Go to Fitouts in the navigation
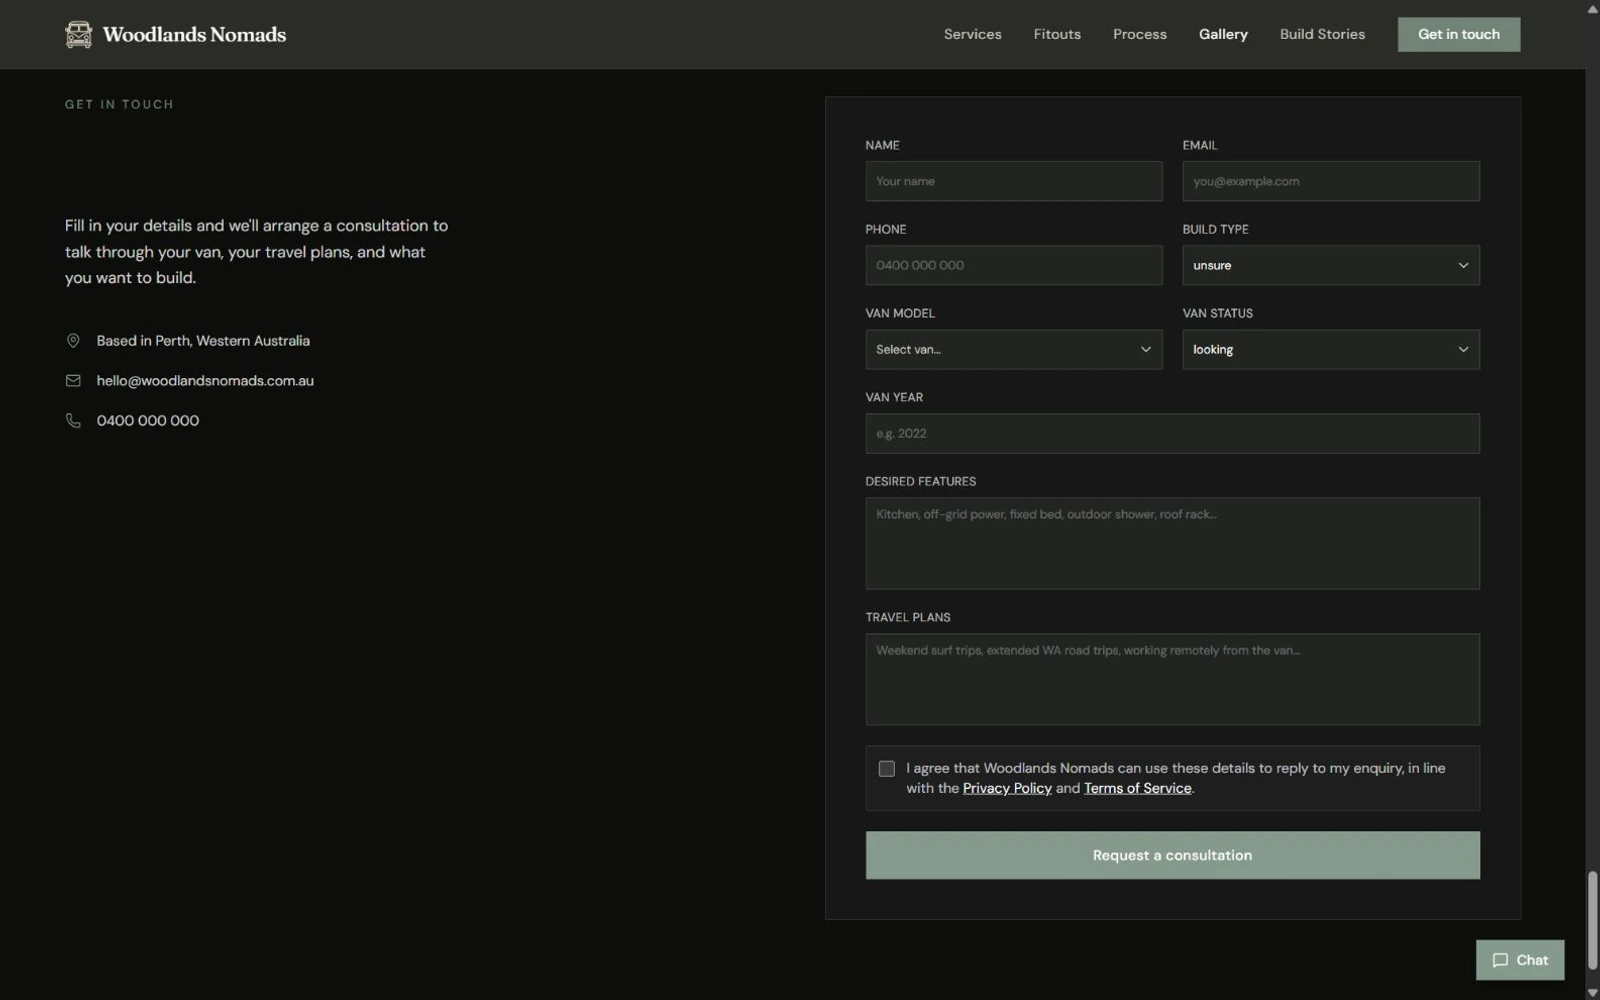The image size is (1600, 1000). tap(1057, 34)
